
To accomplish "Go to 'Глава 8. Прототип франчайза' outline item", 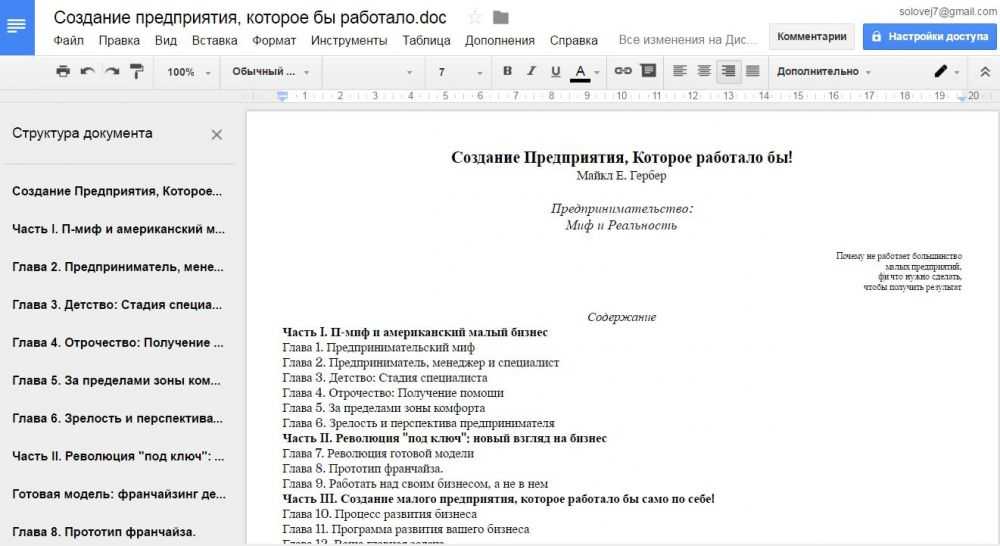I will pyautogui.click(x=103, y=532).
